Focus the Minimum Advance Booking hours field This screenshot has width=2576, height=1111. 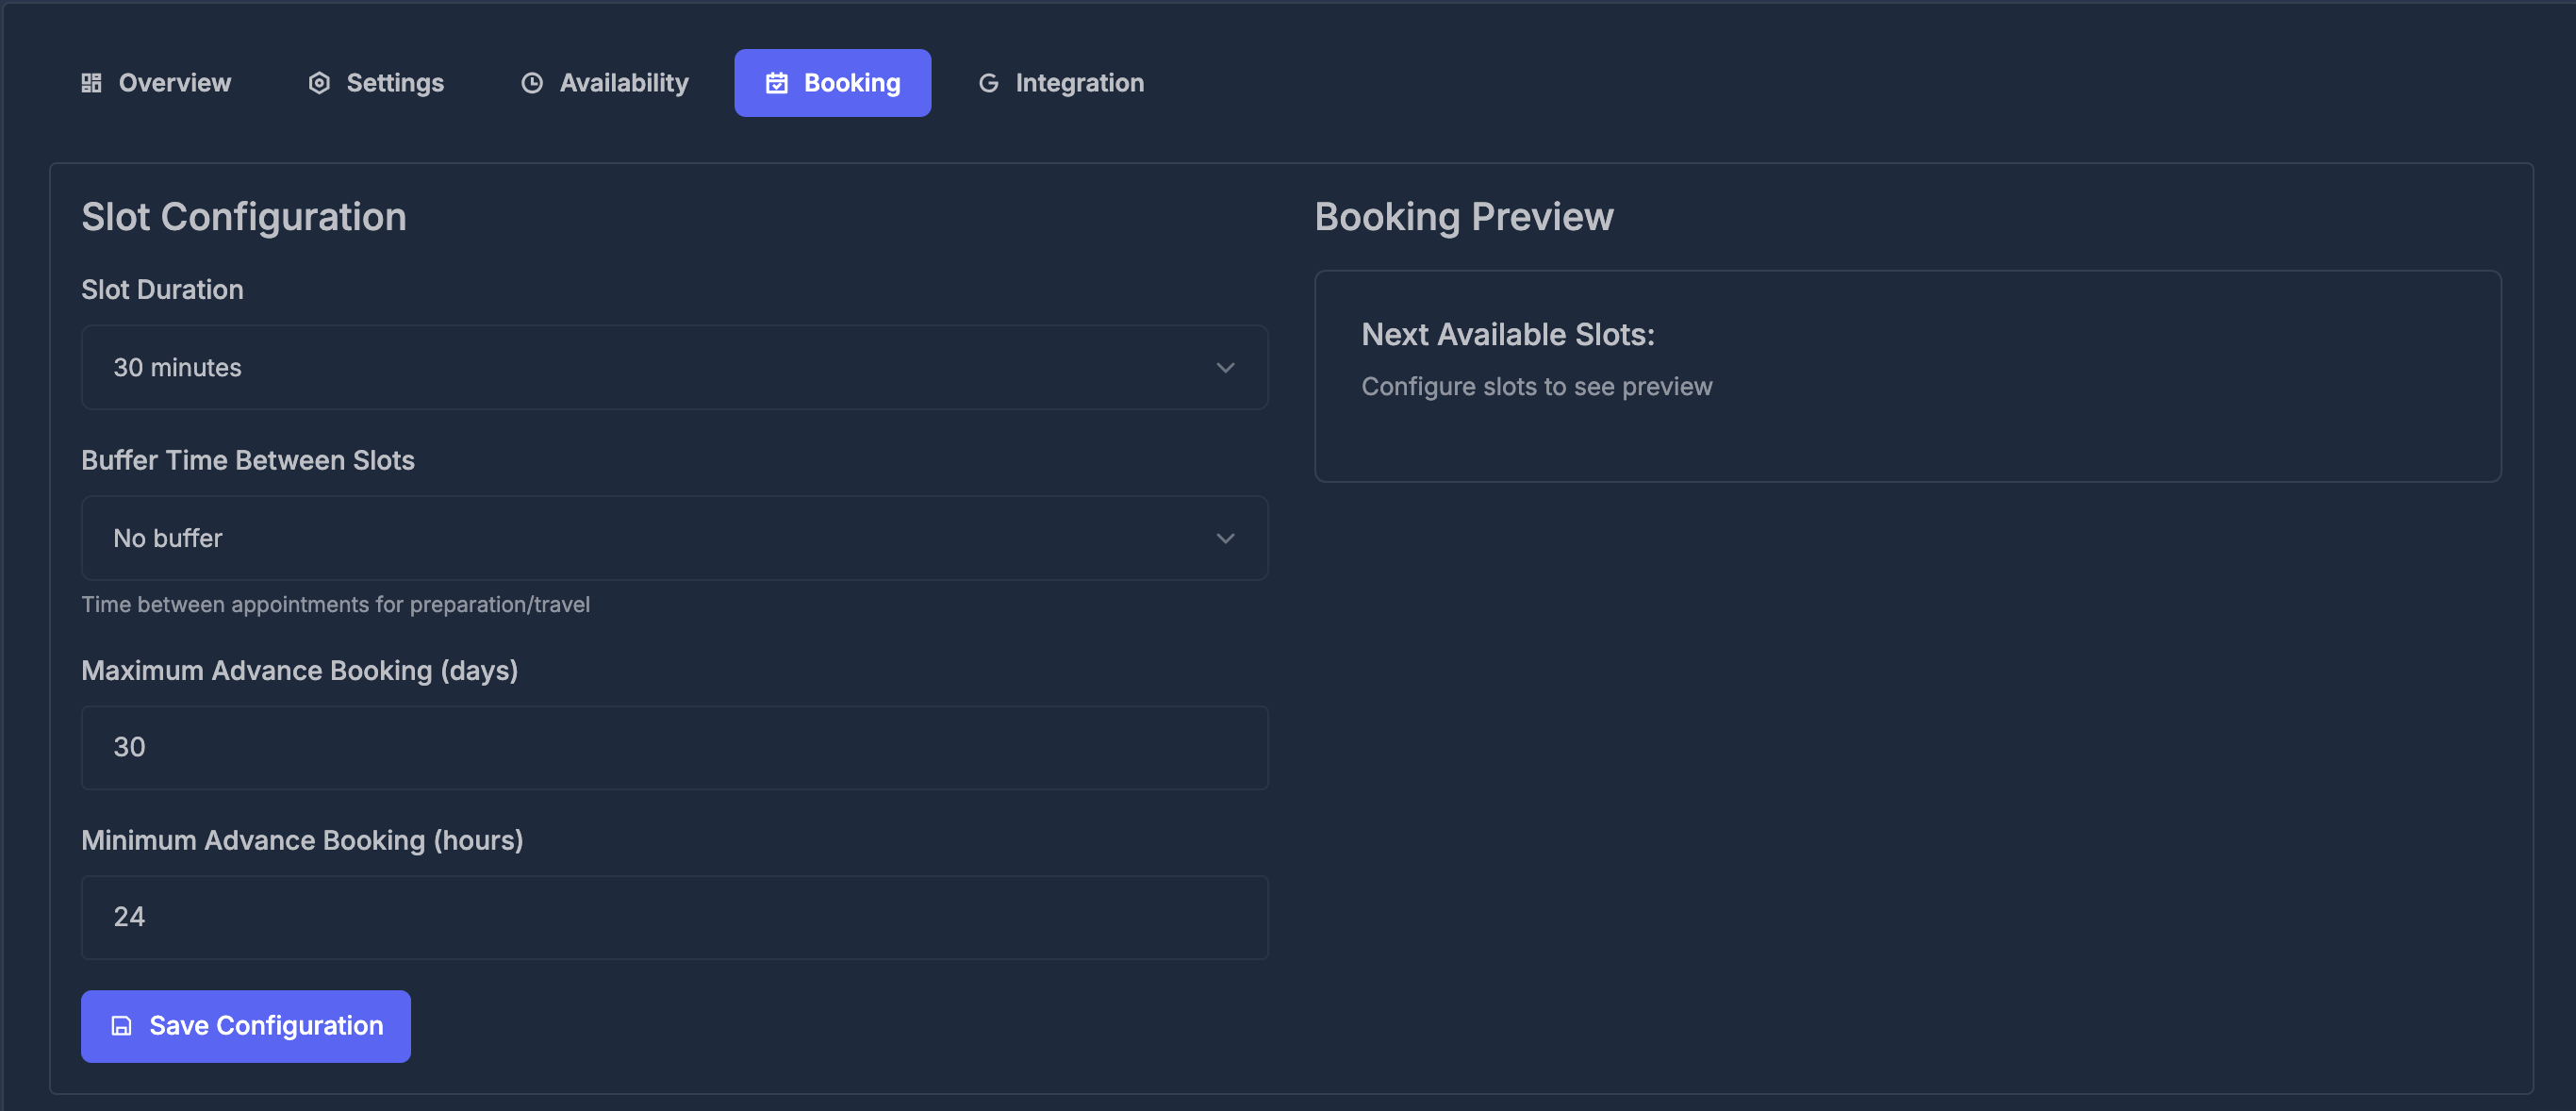[674, 917]
